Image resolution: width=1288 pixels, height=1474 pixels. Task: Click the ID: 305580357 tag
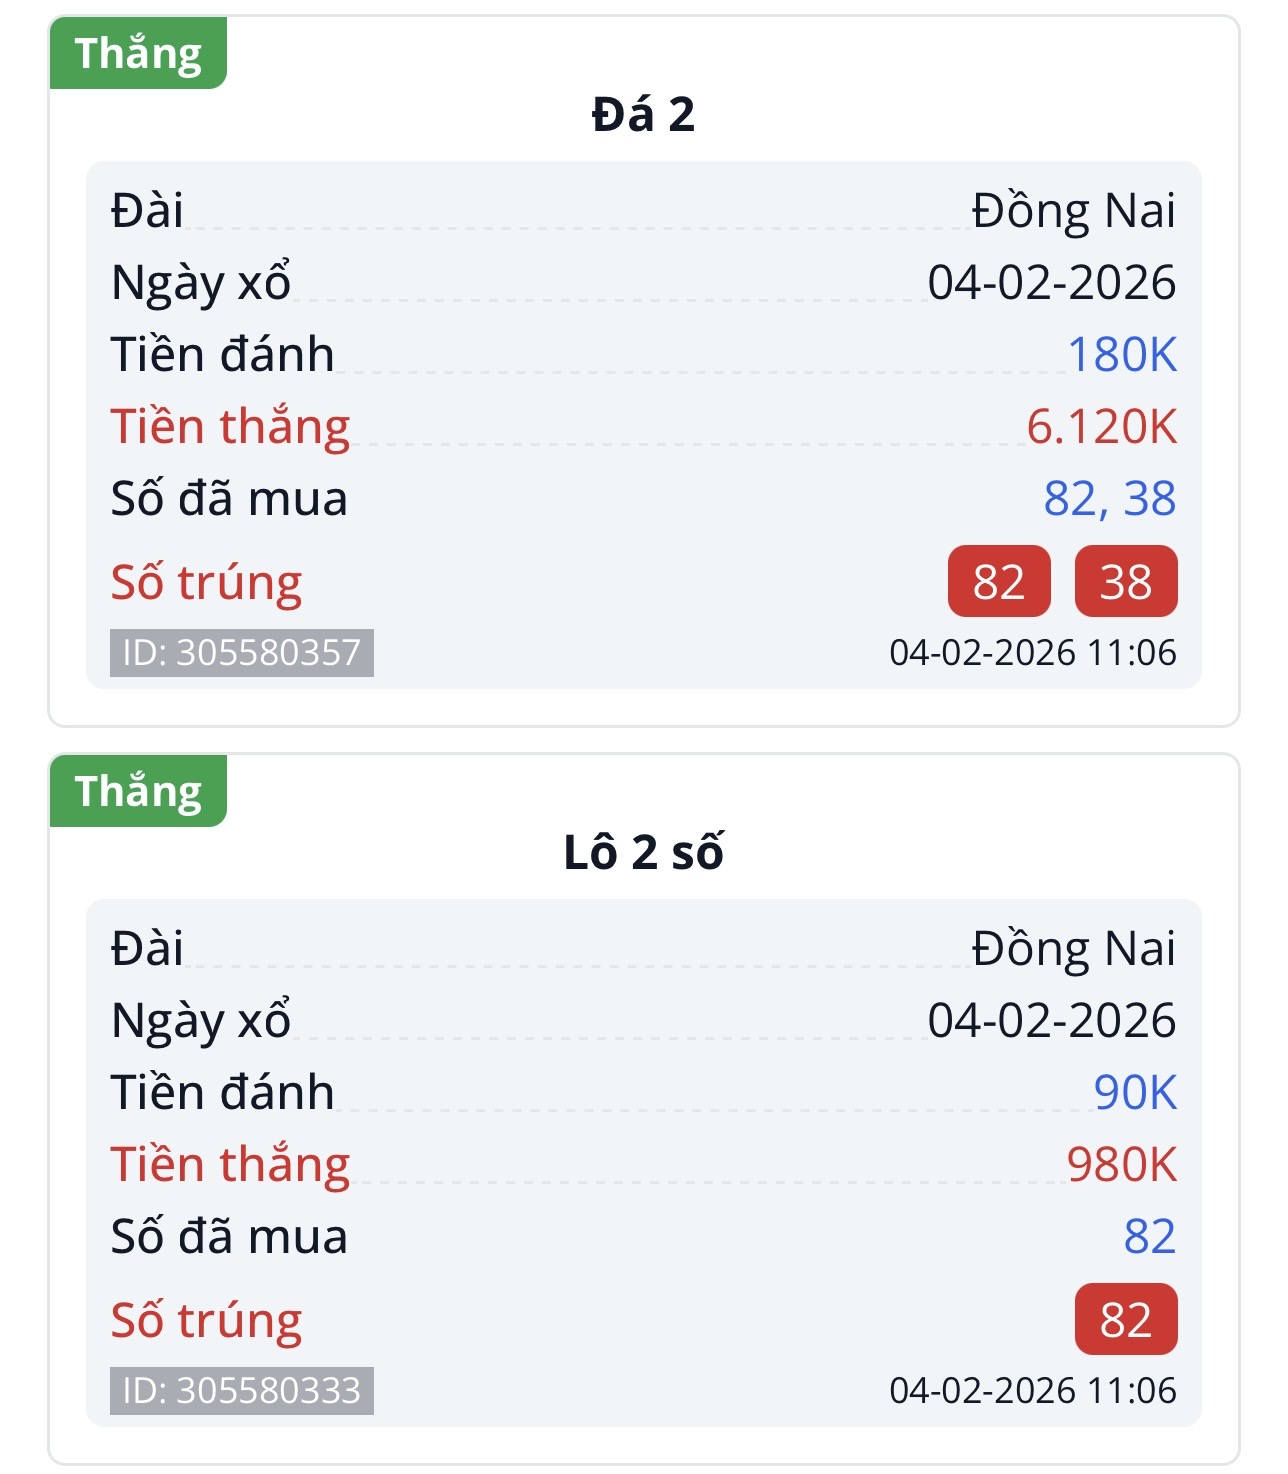241,653
